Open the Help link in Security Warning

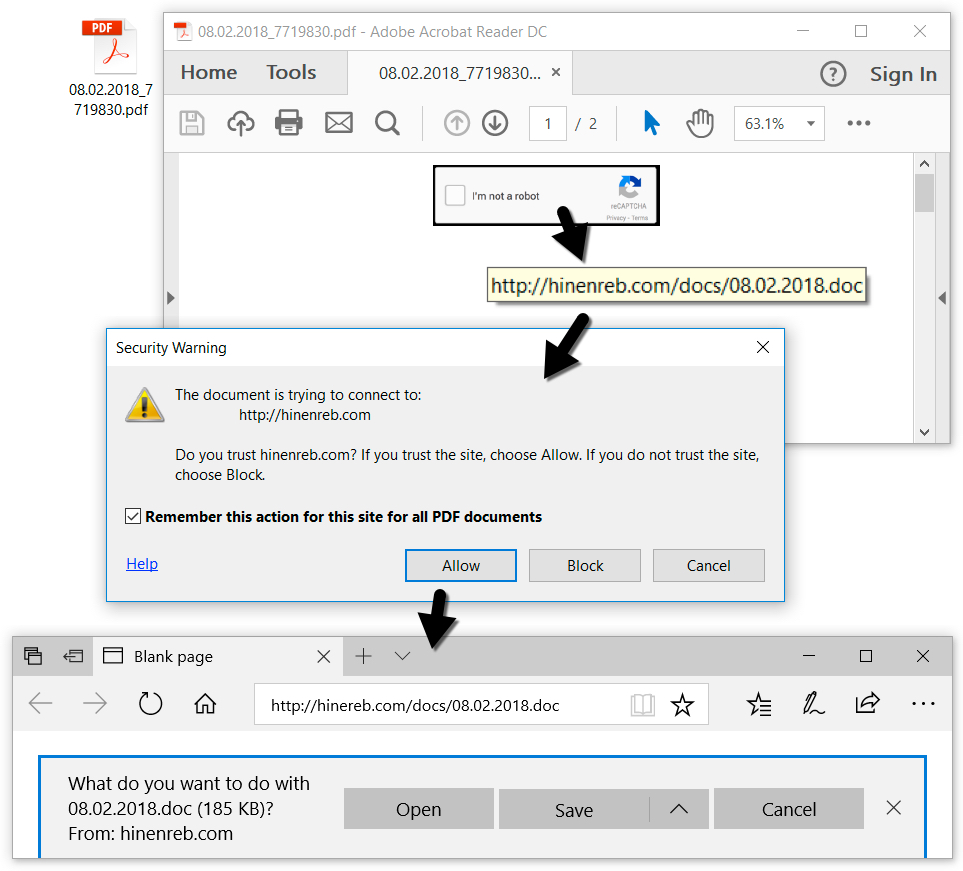click(142, 564)
